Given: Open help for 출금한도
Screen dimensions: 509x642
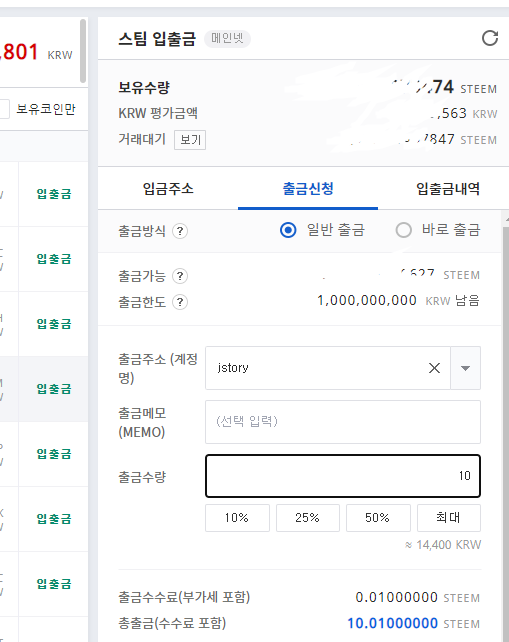Looking at the screenshot, I should 180,302.
